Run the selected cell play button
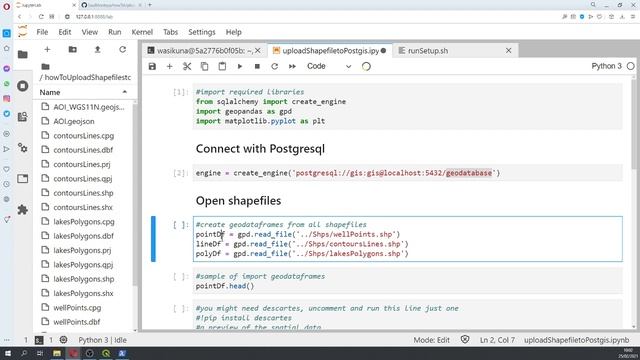 [x=240, y=66]
